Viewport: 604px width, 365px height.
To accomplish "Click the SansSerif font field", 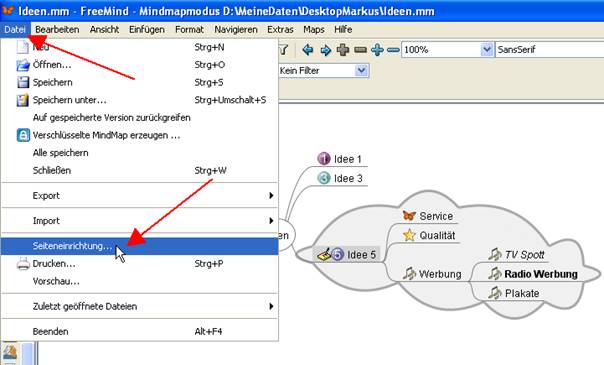I will click(549, 50).
